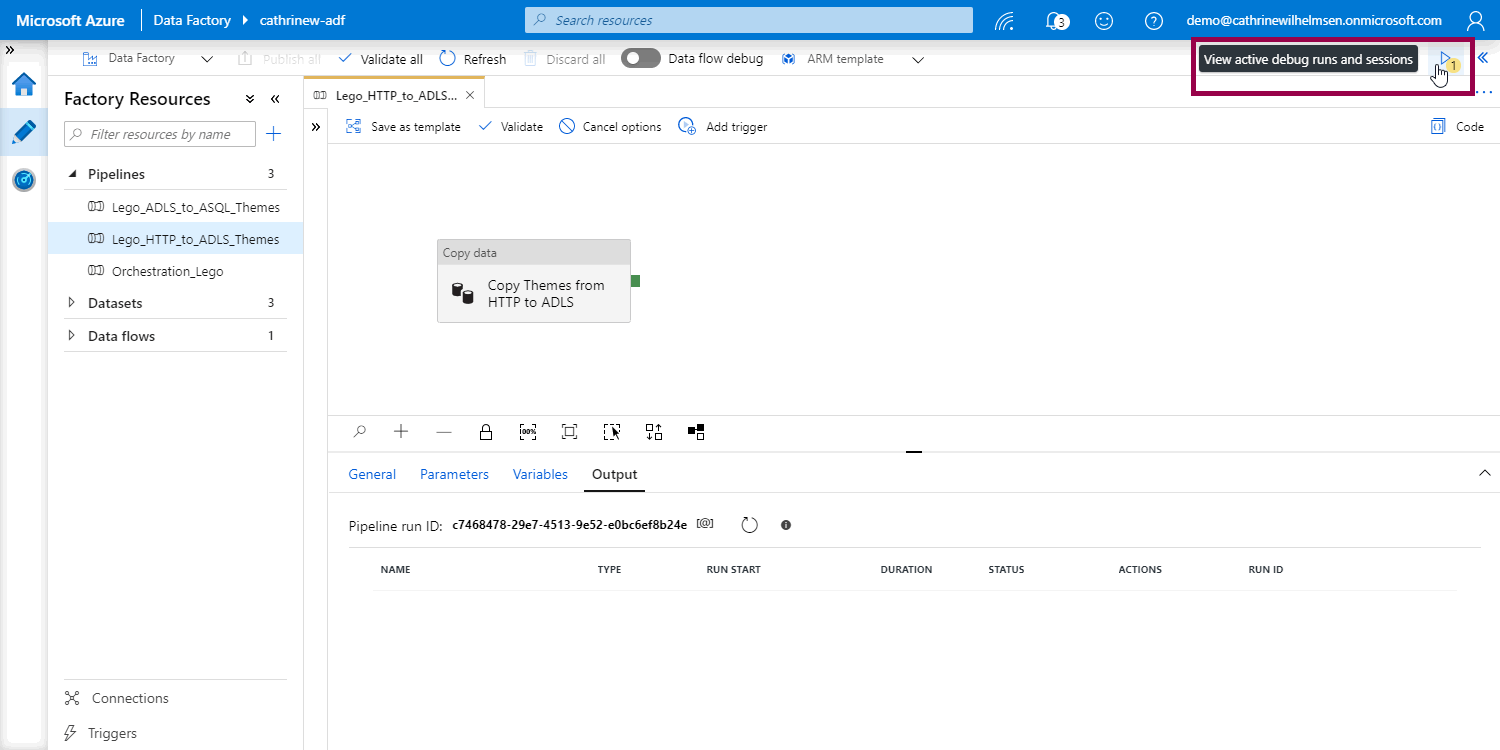Refresh the pipeline run output

point(750,525)
